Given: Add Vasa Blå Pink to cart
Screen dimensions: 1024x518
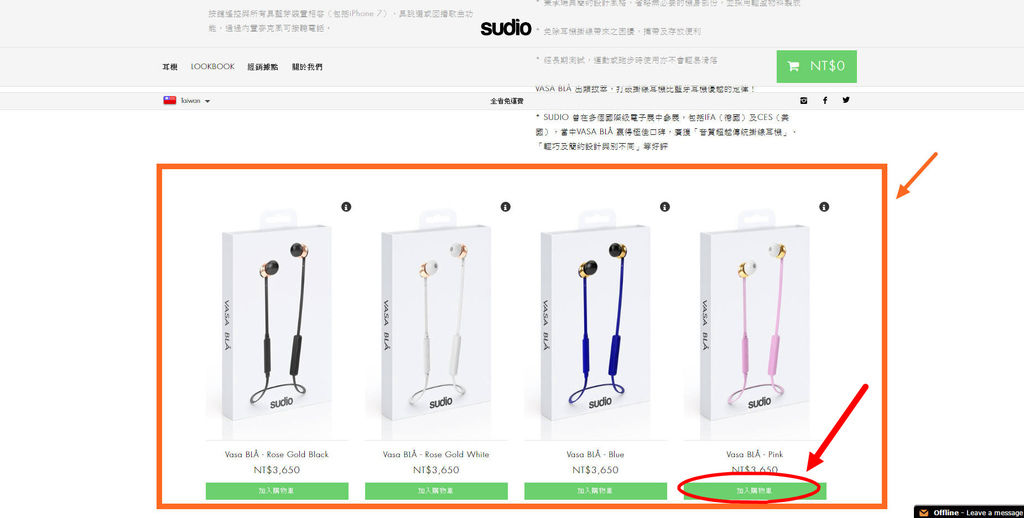Looking at the screenshot, I should pos(755,491).
